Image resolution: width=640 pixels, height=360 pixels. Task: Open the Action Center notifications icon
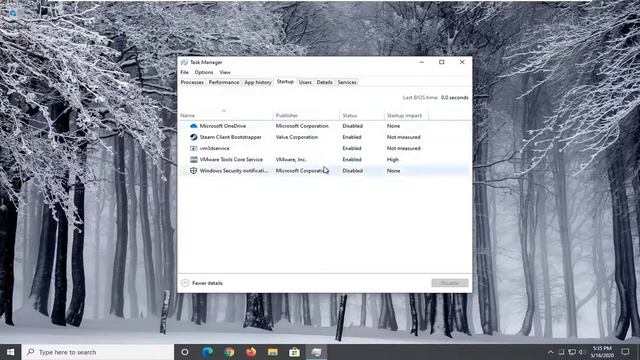[625, 352]
